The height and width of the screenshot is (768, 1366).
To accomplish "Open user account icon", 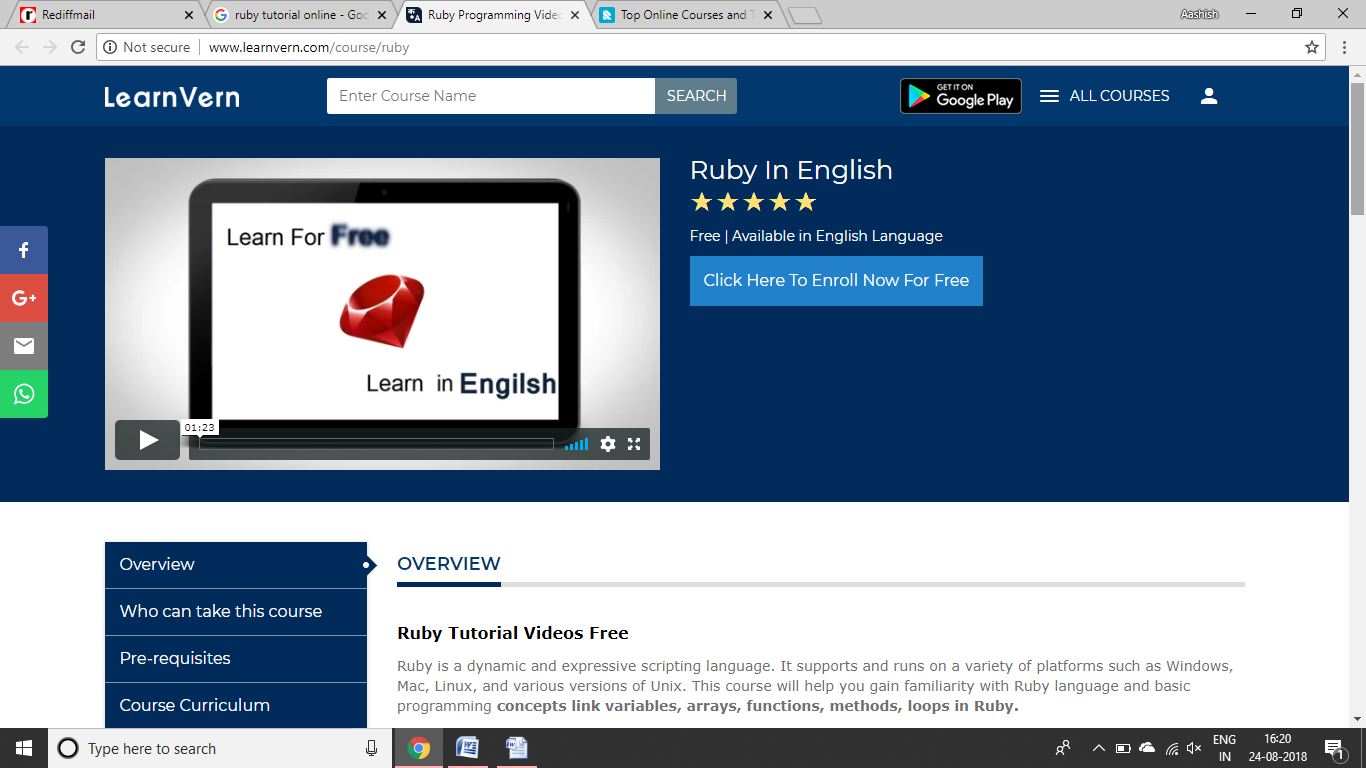I will pos(1209,96).
